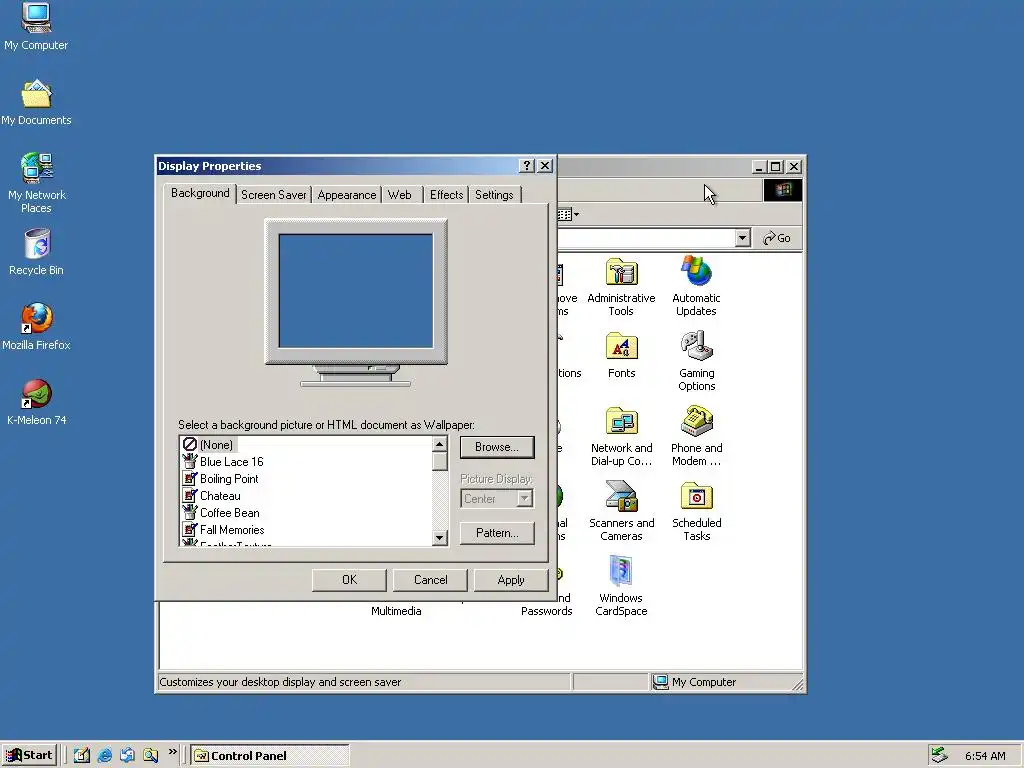Click Show Desktop quick launch icon
The image size is (1024, 768).
82,756
